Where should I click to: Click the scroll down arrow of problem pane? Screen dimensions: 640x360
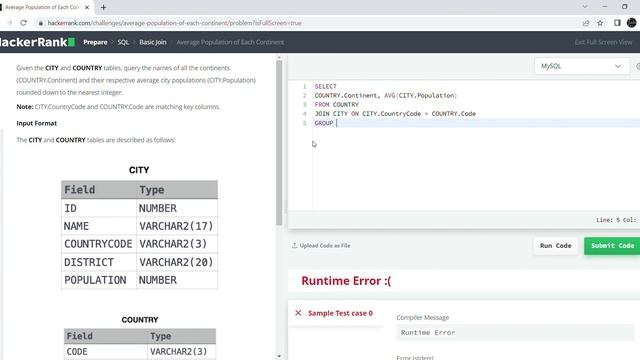pos(279,356)
